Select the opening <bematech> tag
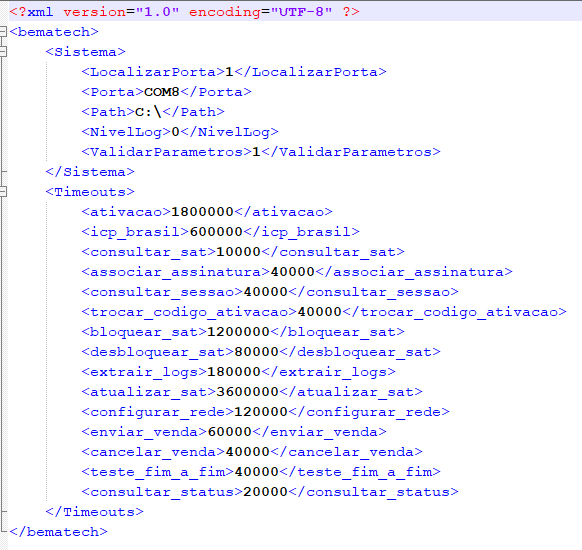 (x=54, y=32)
